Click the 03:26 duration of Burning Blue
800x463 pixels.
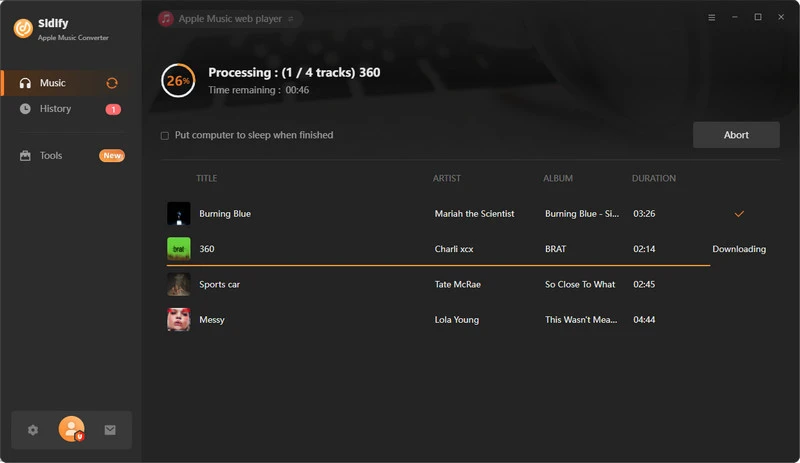[x=644, y=214]
